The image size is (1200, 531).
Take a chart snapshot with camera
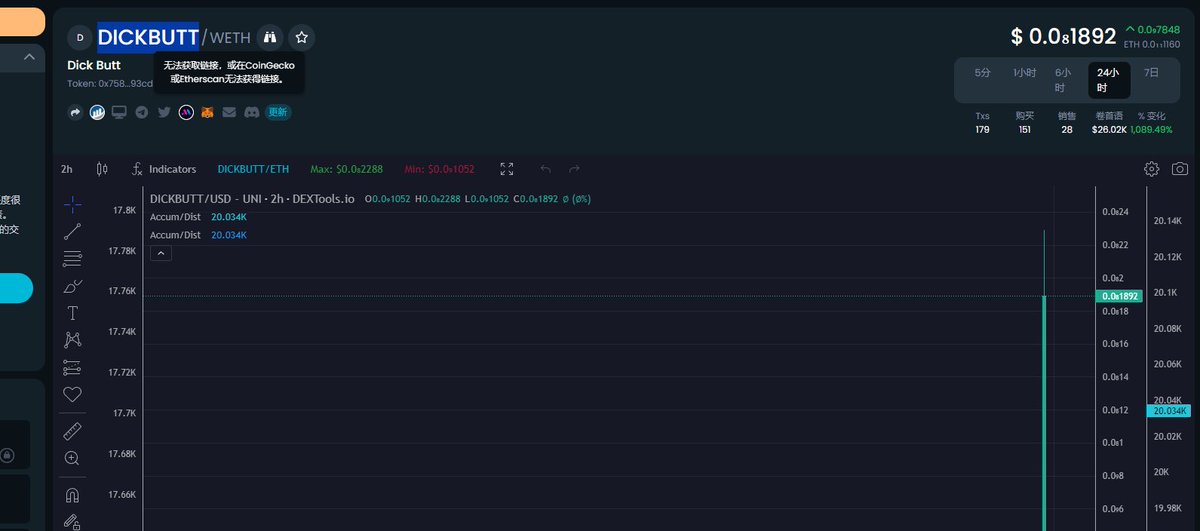(x=1180, y=169)
